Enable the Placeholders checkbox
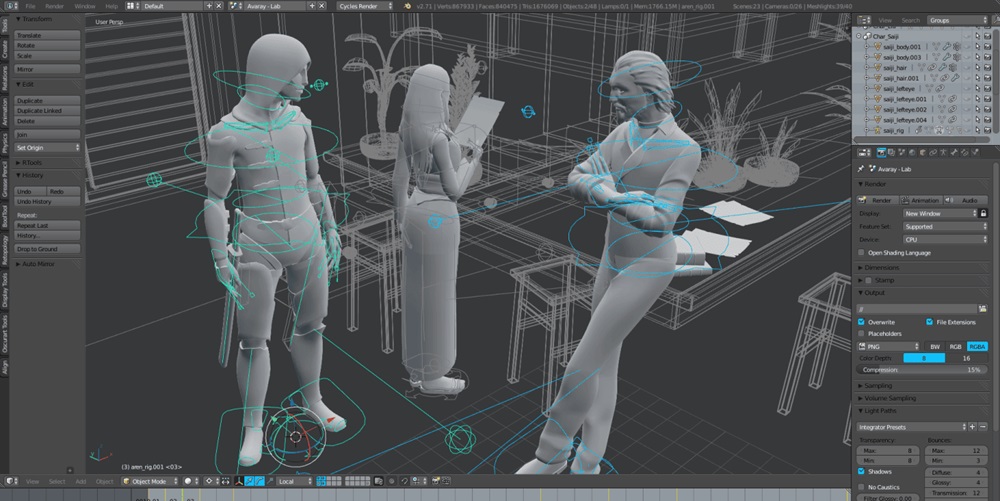Viewport: 1000px width, 501px height. coord(862,333)
